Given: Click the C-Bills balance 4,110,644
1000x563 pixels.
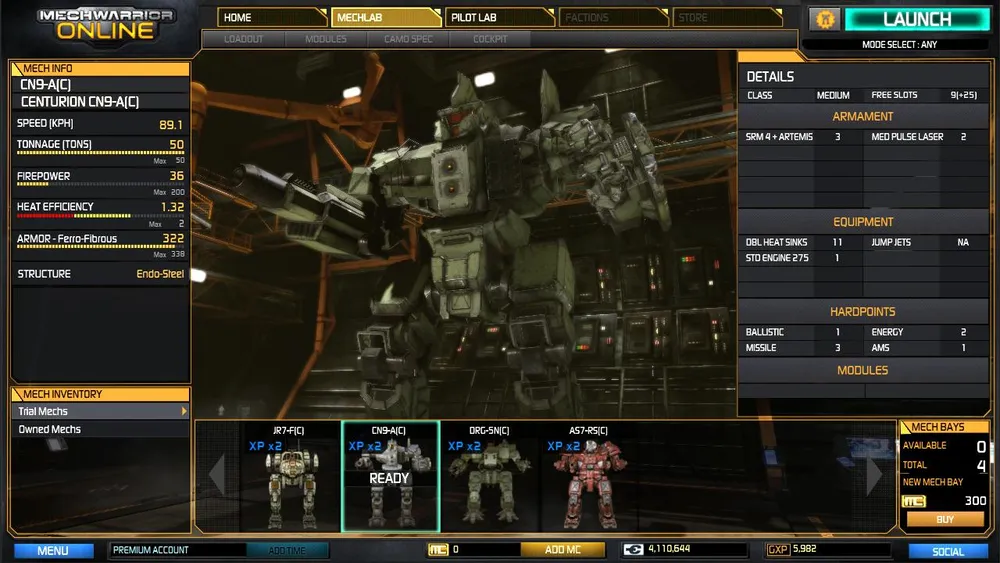Looking at the screenshot, I should coord(669,548).
